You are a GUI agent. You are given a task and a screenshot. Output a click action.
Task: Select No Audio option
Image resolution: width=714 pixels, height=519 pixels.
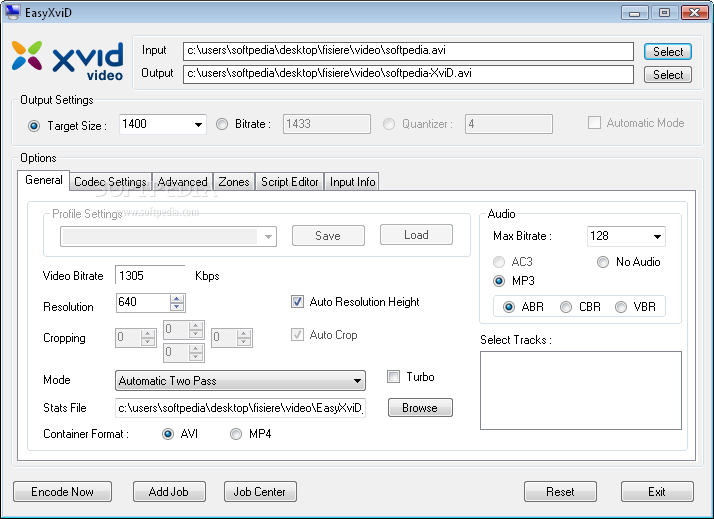[x=603, y=262]
